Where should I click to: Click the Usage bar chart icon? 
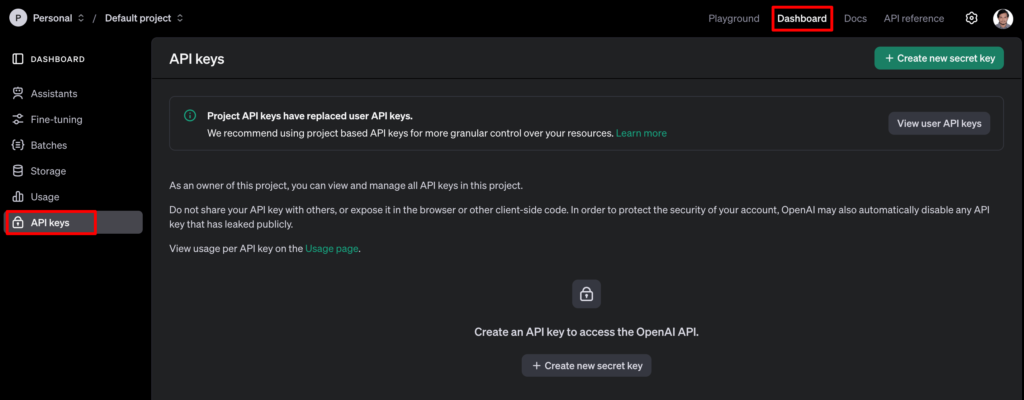pos(18,198)
